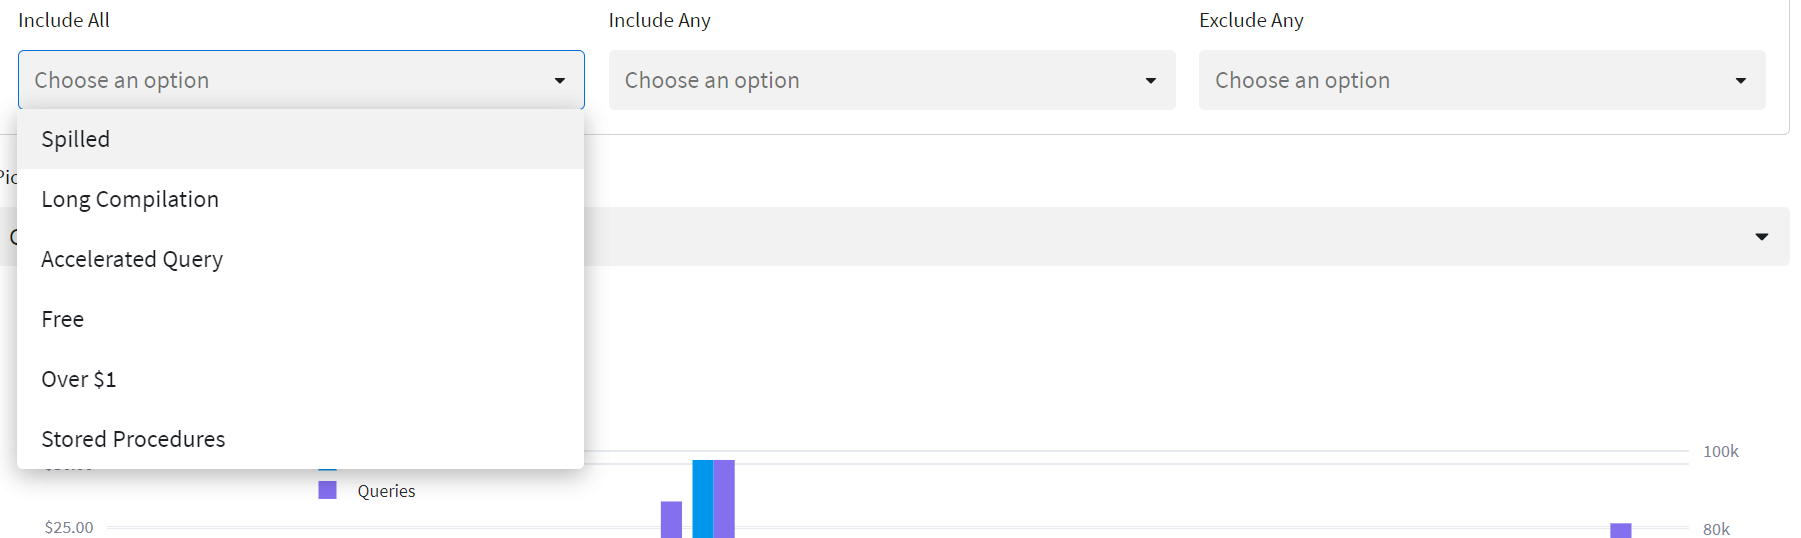Open the Include Any dropdown arrow
This screenshot has height=538, width=1801.
pos(1151,81)
